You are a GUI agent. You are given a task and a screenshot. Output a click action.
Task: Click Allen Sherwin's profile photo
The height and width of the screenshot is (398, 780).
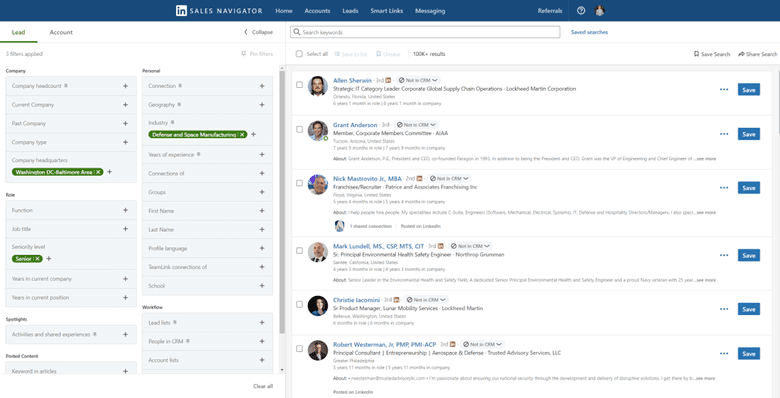pyautogui.click(x=317, y=86)
